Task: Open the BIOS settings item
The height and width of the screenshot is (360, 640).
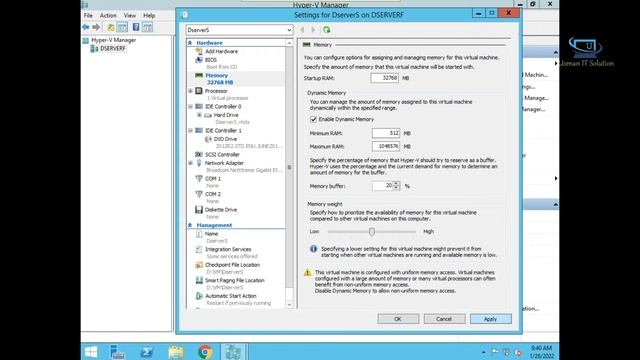Action: (x=211, y=60)
